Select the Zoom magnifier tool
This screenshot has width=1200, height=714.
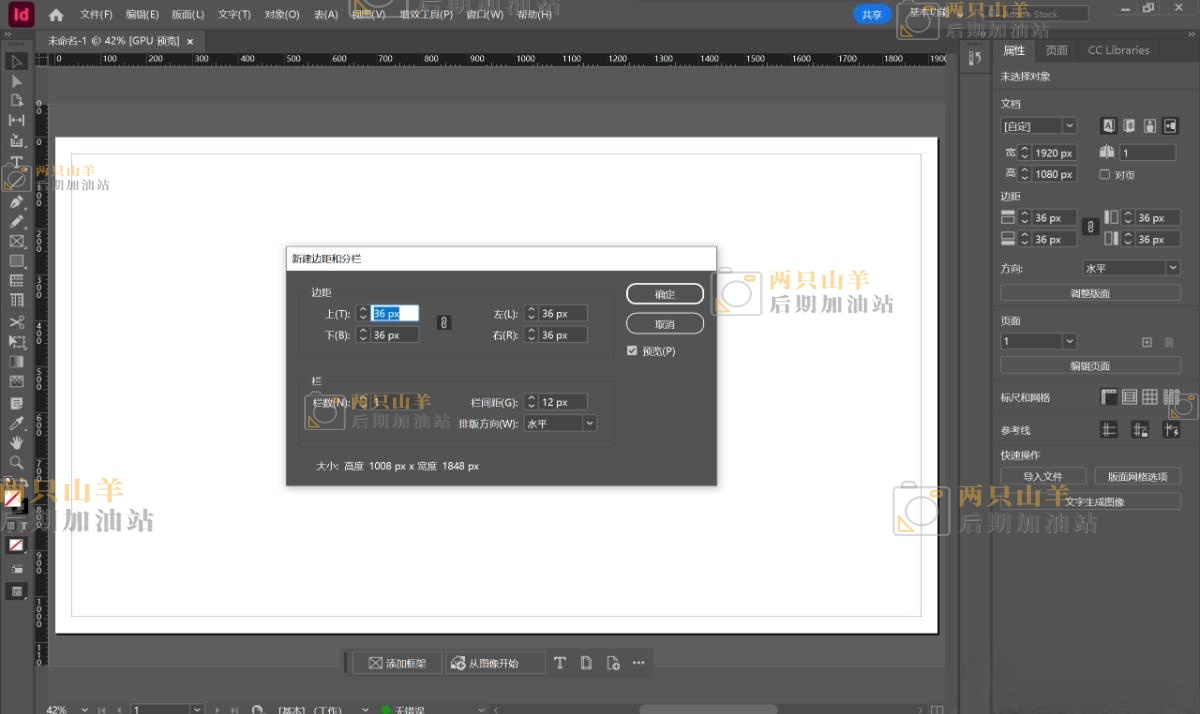pyautogui.click(x=16, y=463)
